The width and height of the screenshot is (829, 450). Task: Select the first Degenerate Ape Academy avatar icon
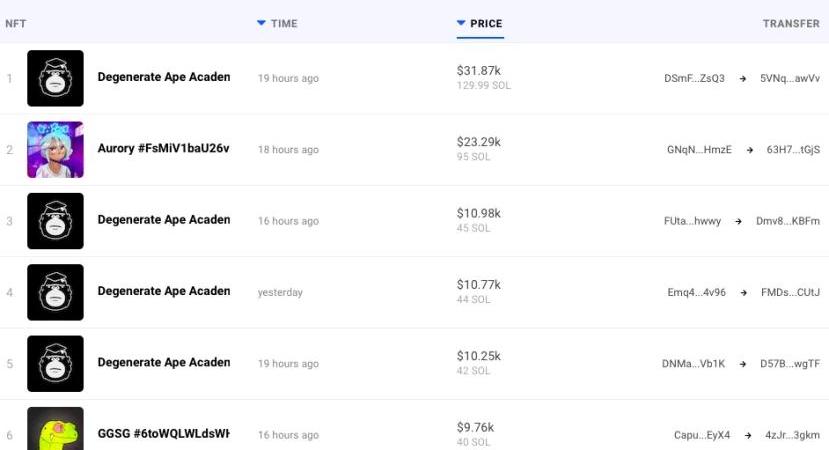click(x=56, y=78)
